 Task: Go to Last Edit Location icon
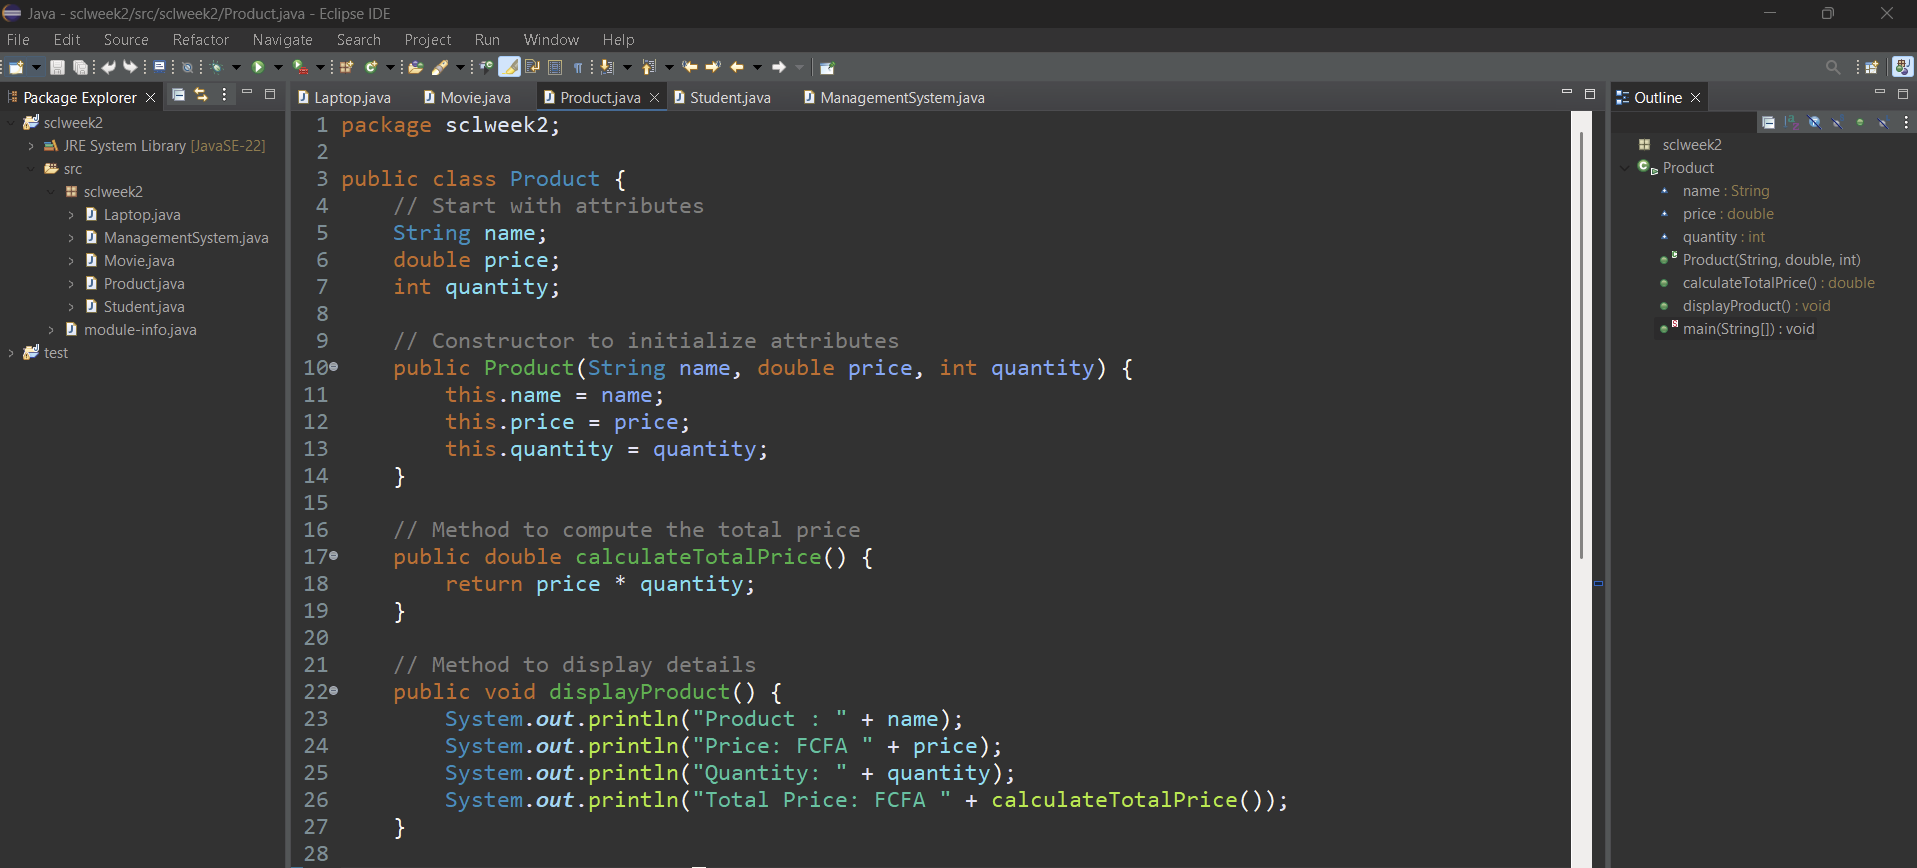click(690, 67)
